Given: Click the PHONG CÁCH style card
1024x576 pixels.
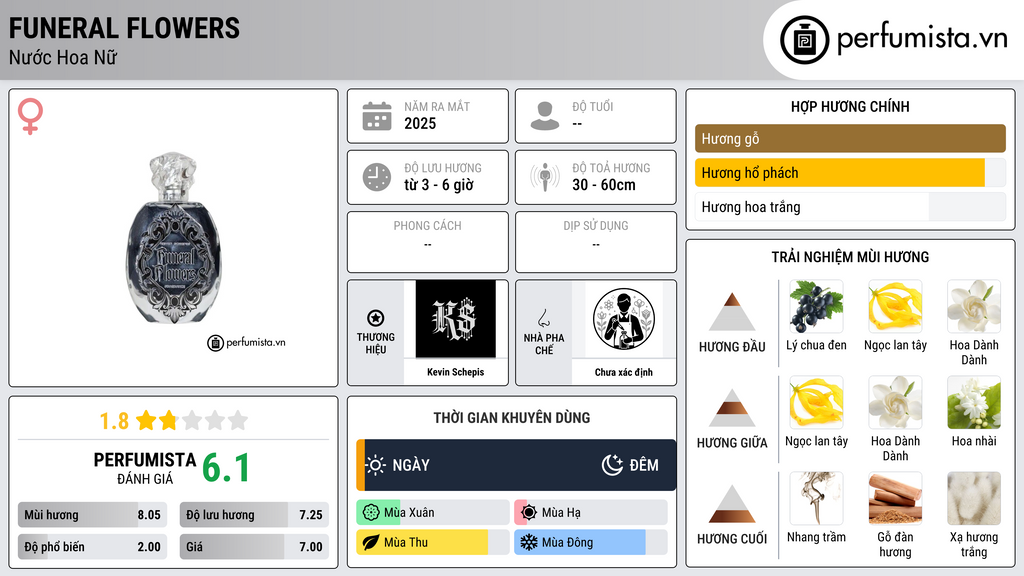Looking at the screenshot, I should (428, 242).
